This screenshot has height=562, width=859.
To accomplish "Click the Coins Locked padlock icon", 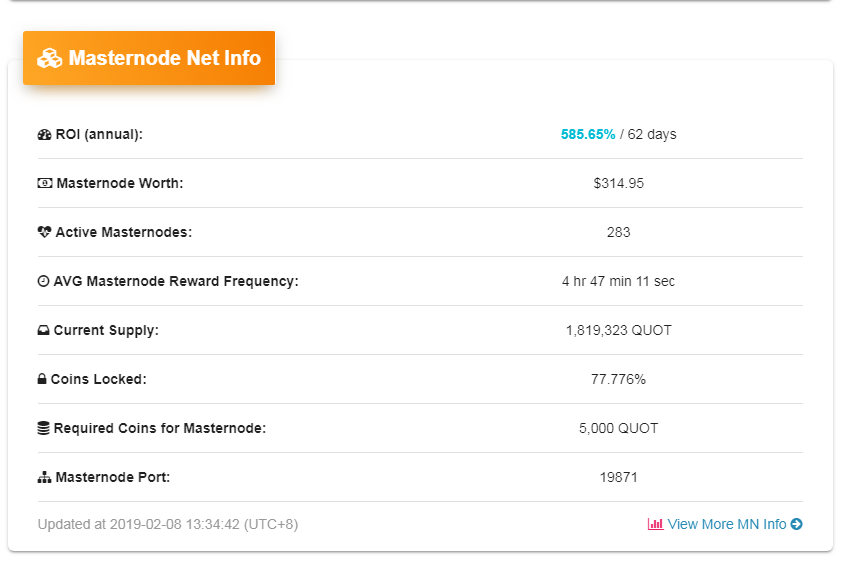I will coord(42,379).
